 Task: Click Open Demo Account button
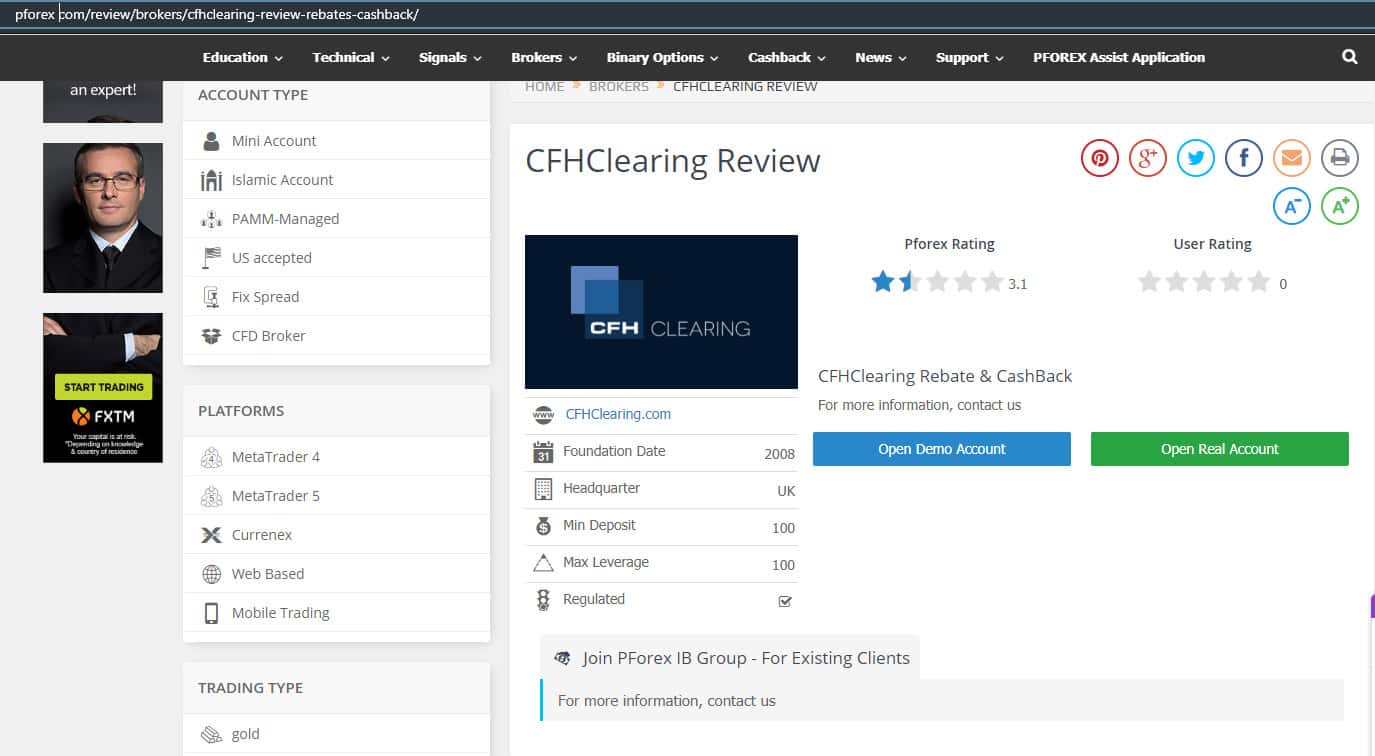coord(941,449)
